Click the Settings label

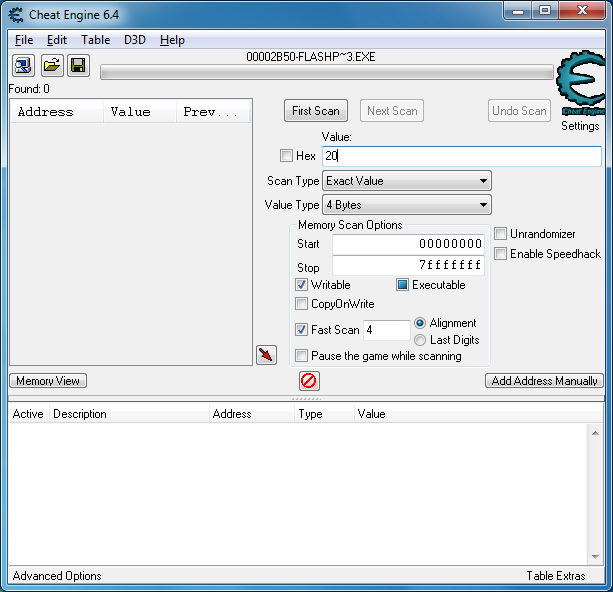click(580, 126)
